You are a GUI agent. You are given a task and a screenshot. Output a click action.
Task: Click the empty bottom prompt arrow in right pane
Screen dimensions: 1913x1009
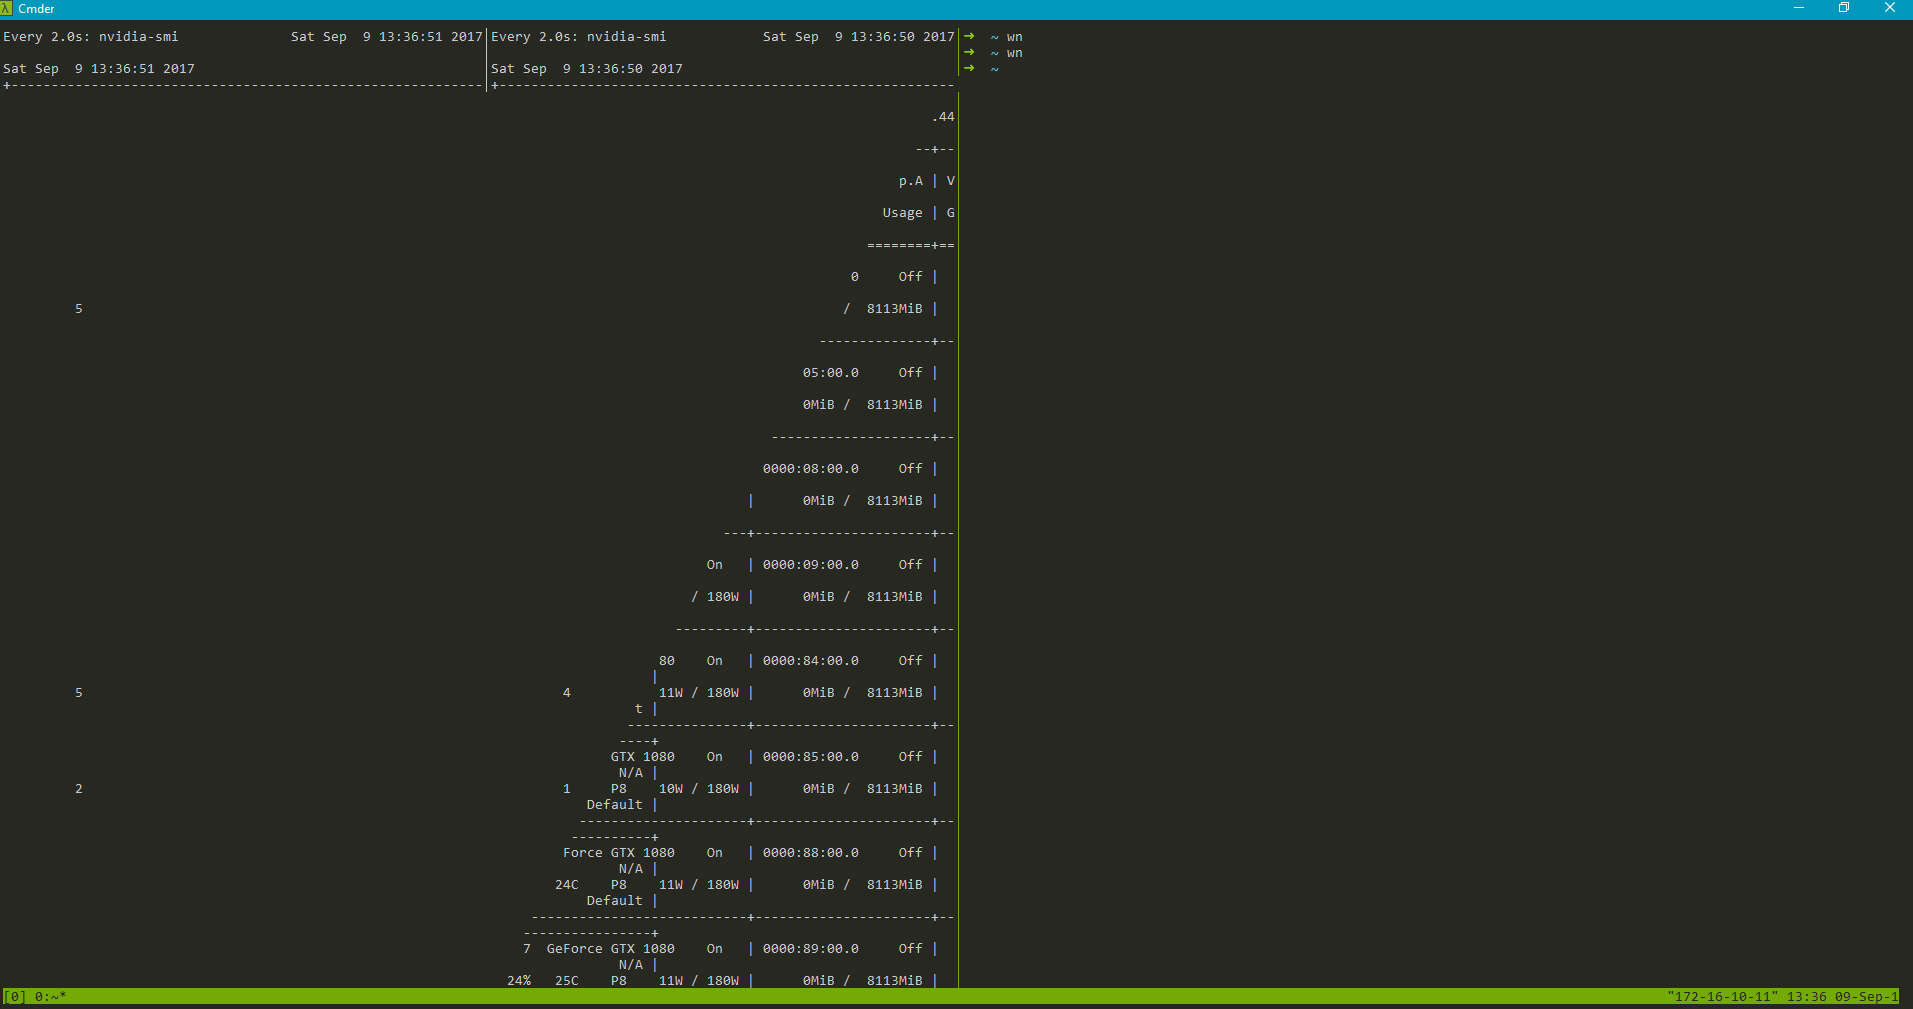pos(968,68)
